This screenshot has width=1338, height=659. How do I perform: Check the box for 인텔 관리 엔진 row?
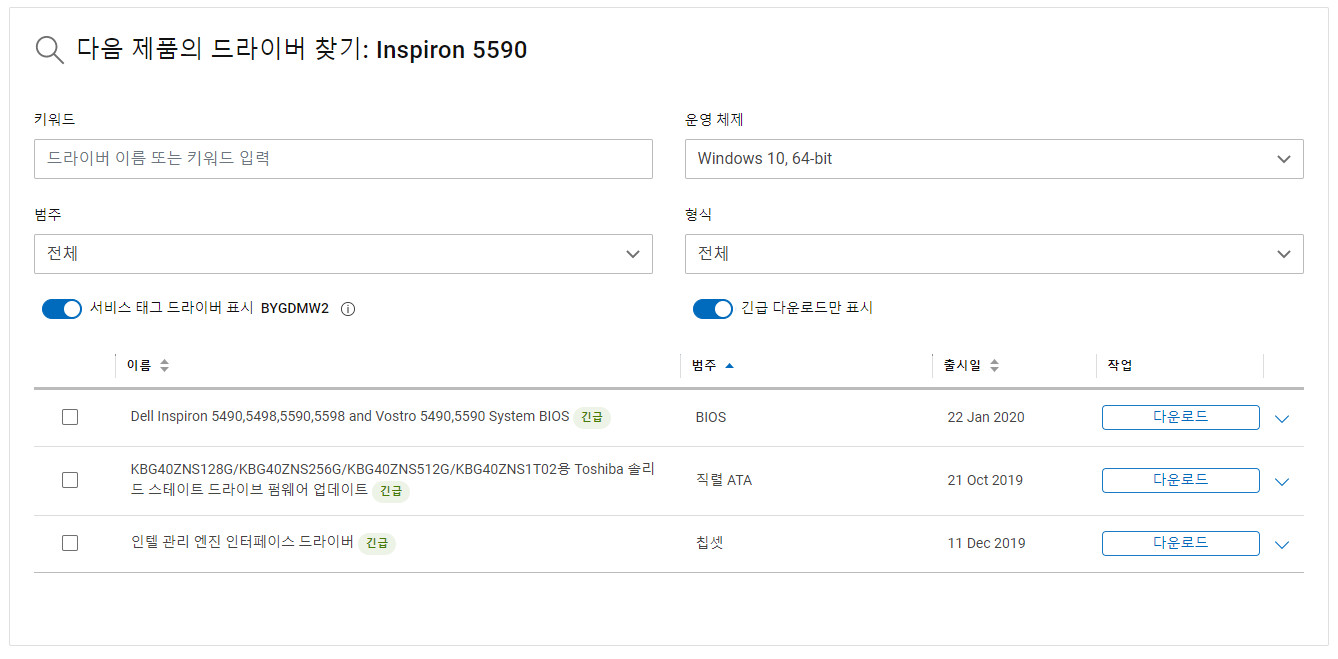tap(70, 543)
